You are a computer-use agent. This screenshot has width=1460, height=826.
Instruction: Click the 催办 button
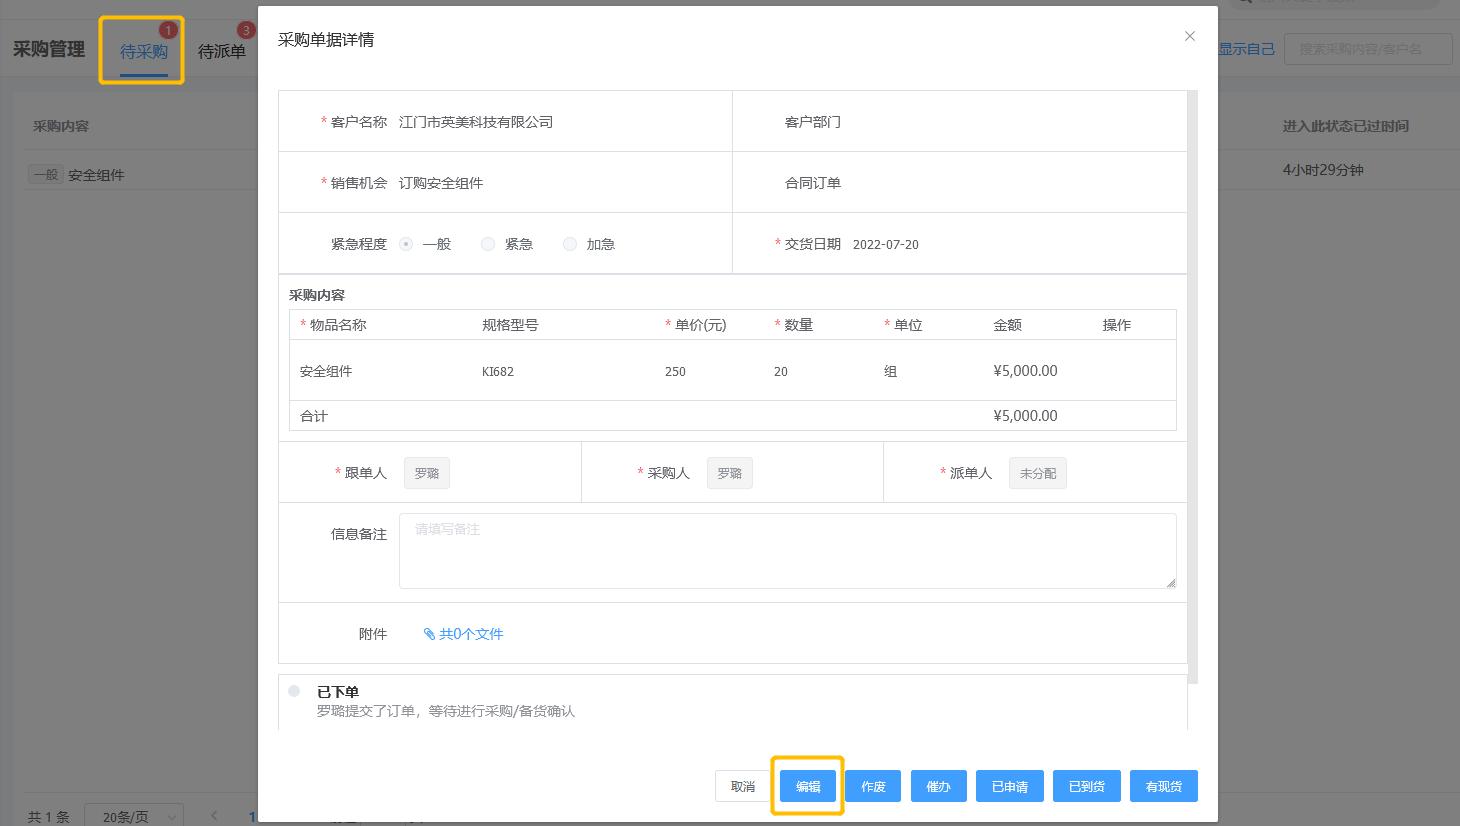(938, 786)
